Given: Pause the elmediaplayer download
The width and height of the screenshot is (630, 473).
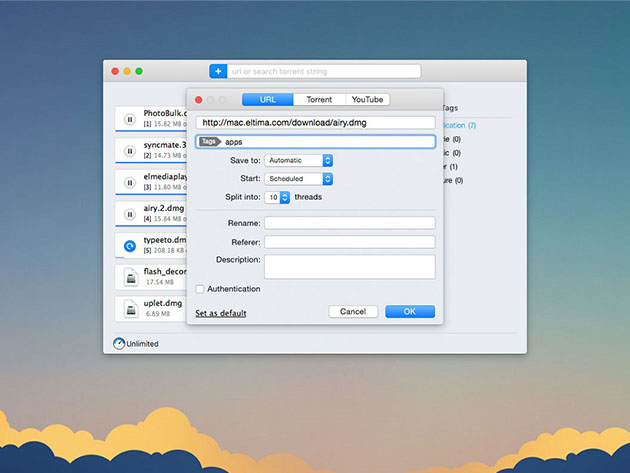Looking at the screenshot, I should pos(130,181).
